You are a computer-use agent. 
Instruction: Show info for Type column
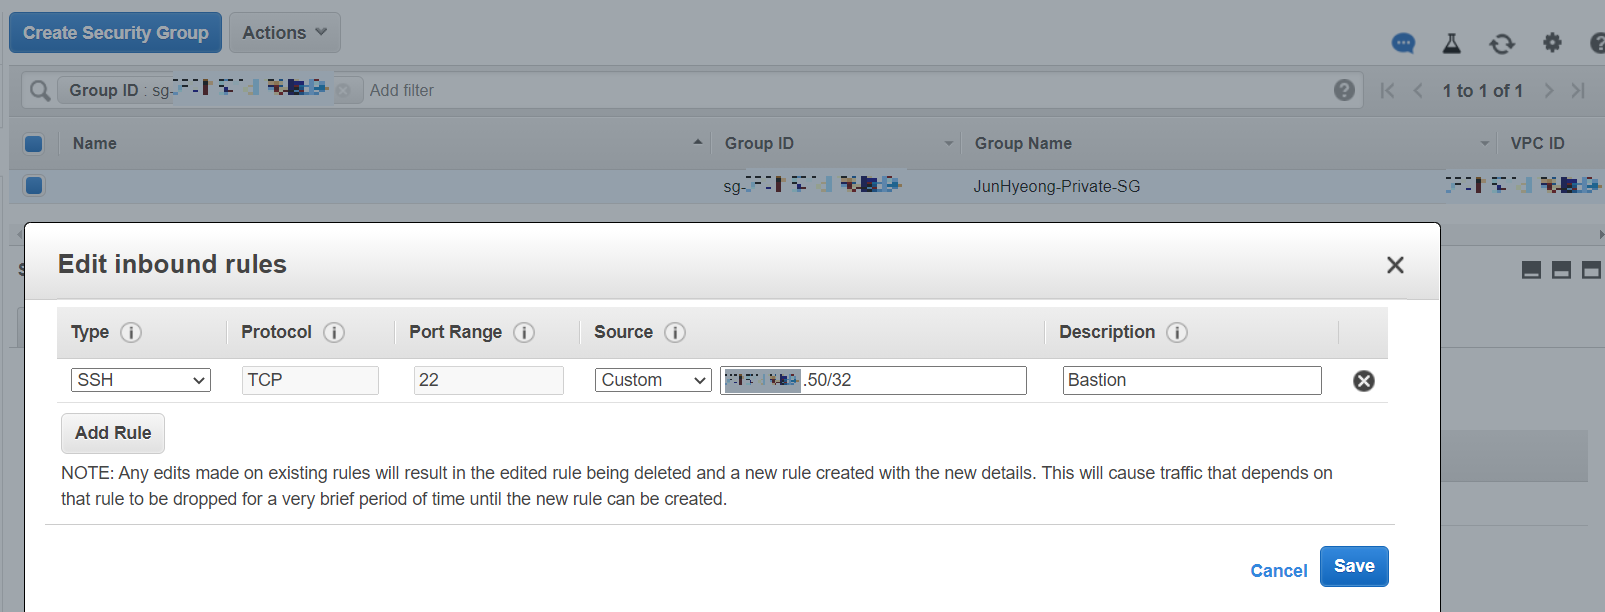(131, 332)
